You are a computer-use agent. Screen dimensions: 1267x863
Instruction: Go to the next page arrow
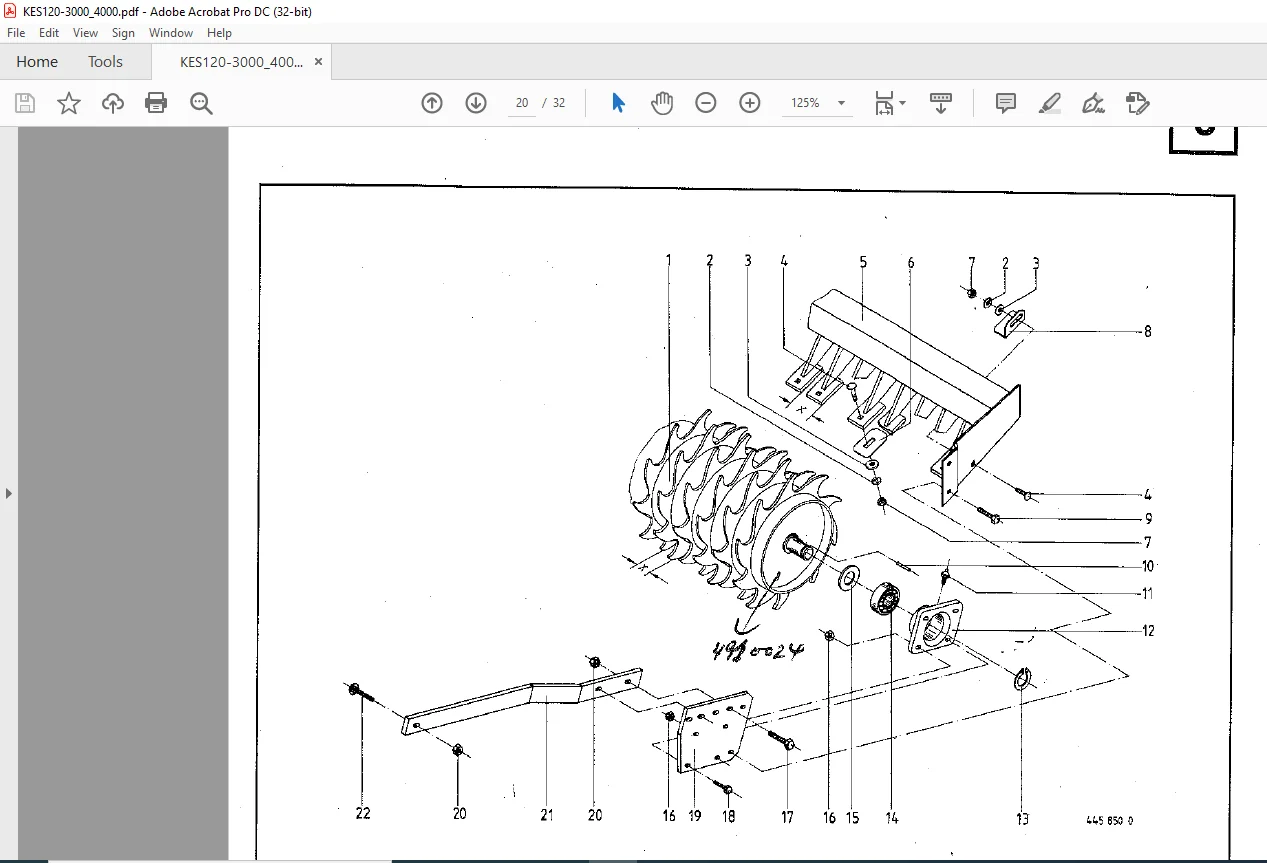point(476,103)
